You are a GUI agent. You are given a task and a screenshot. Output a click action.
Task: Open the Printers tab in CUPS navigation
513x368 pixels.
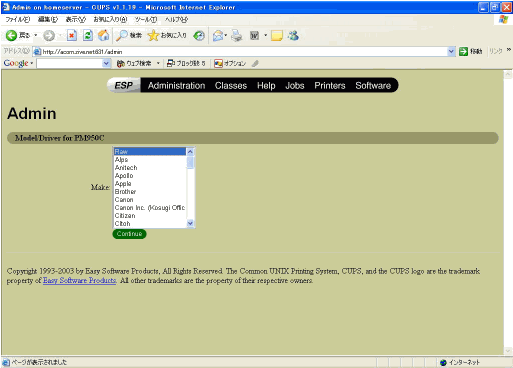[x=330, y=86]
